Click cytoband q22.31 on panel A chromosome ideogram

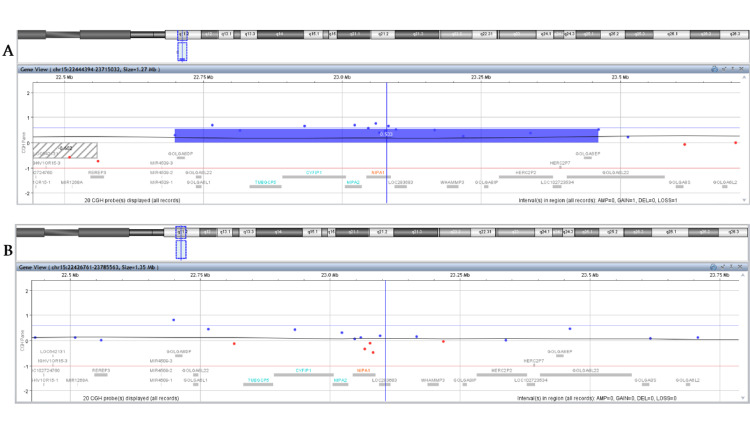click(485, 34)
